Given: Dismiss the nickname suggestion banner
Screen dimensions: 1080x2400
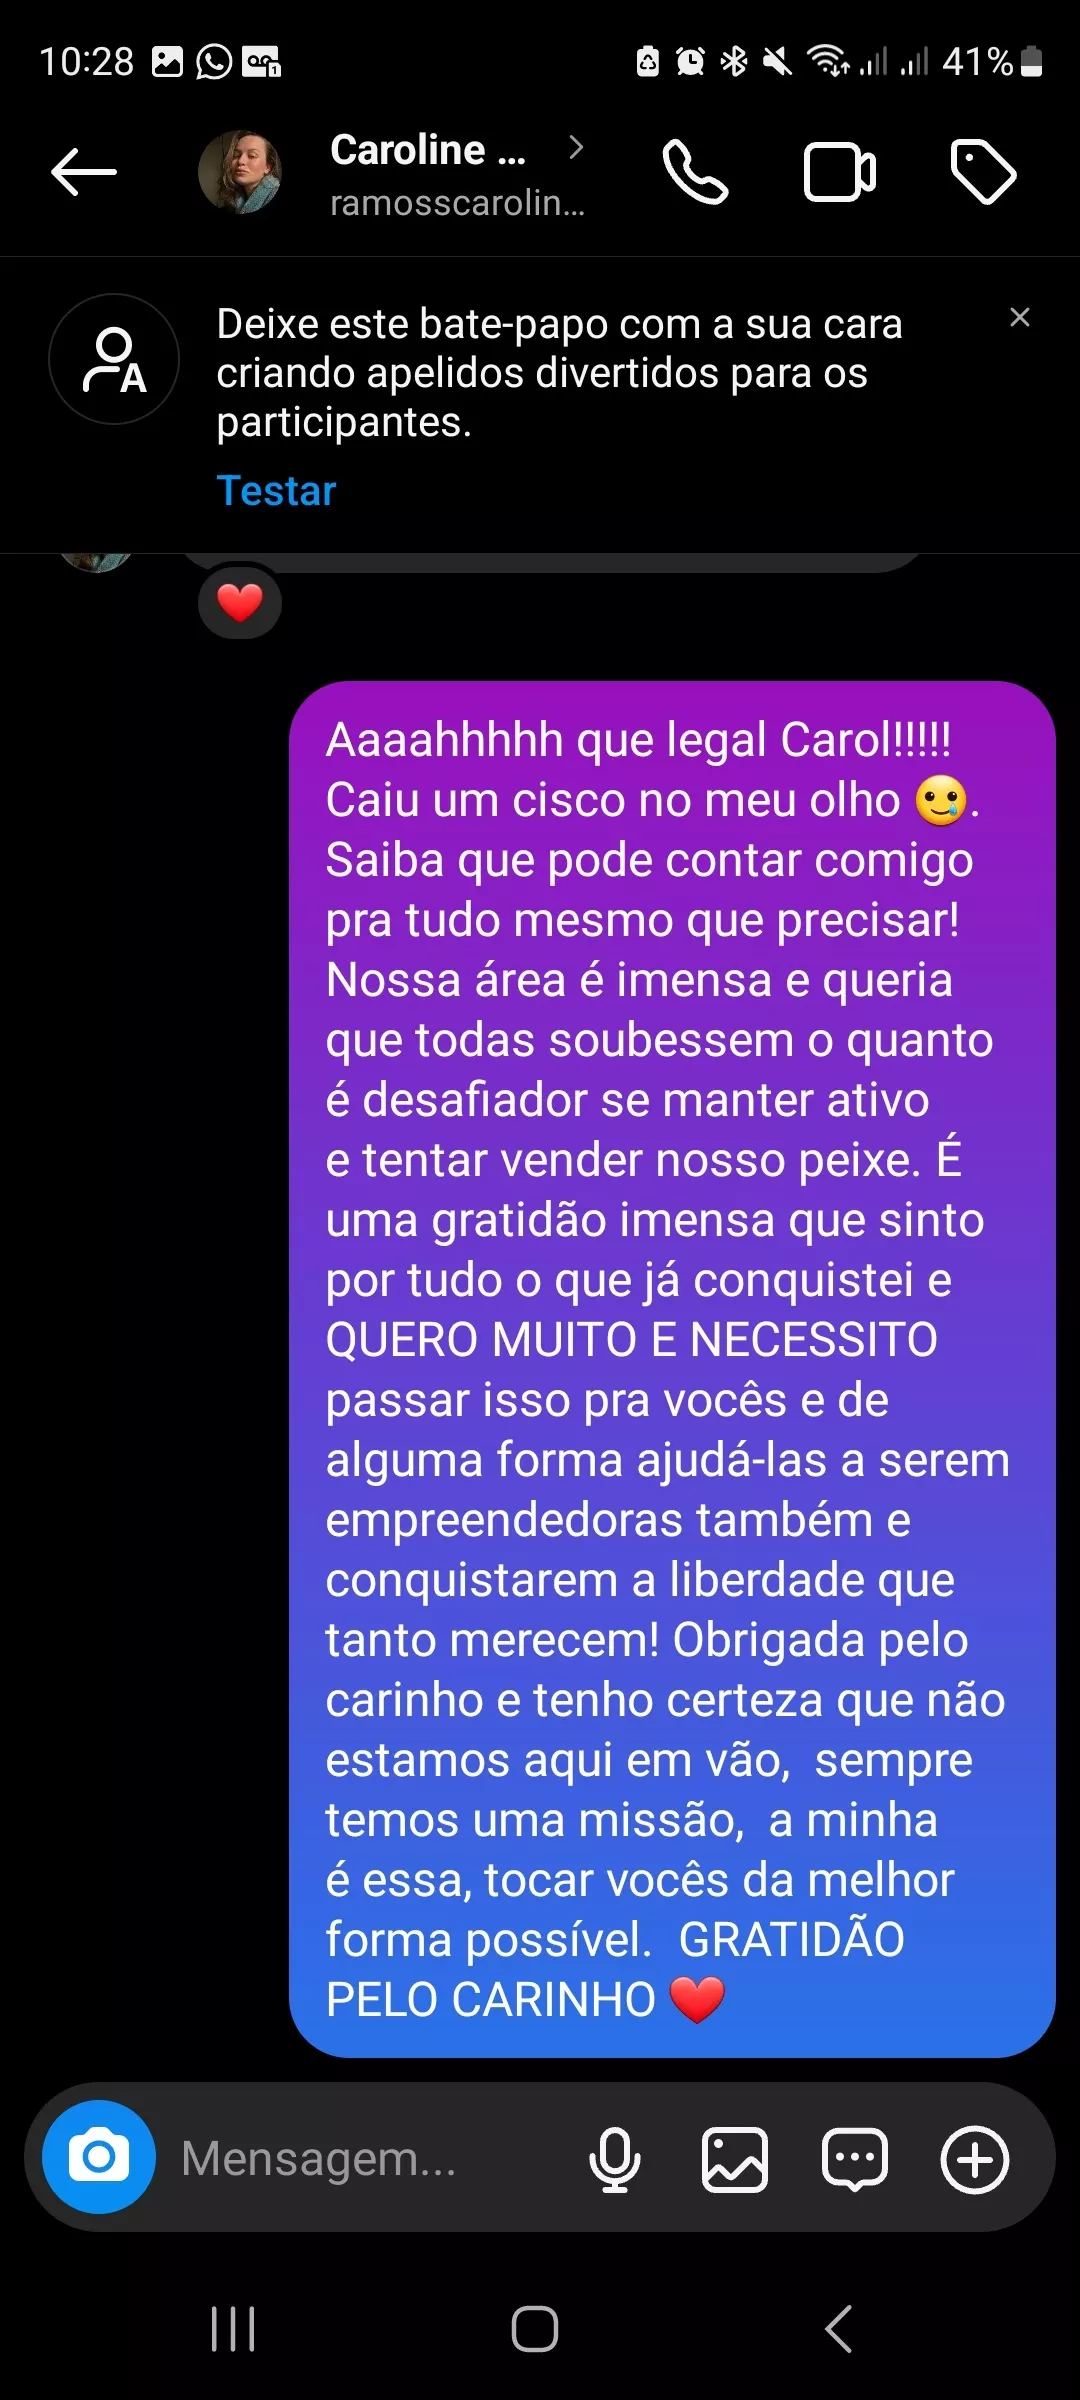Looking at the screenshot, I should 1020,317.
